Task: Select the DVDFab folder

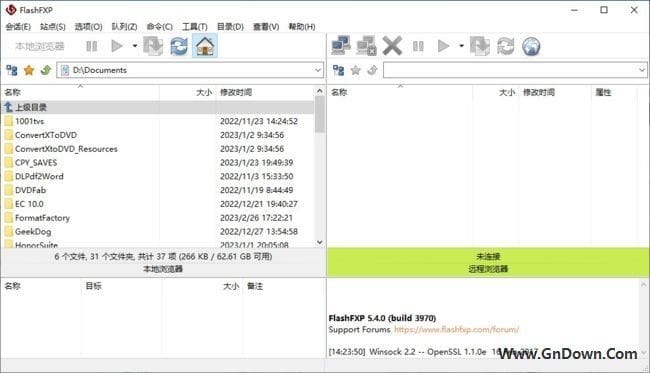Action: [158, 190]
